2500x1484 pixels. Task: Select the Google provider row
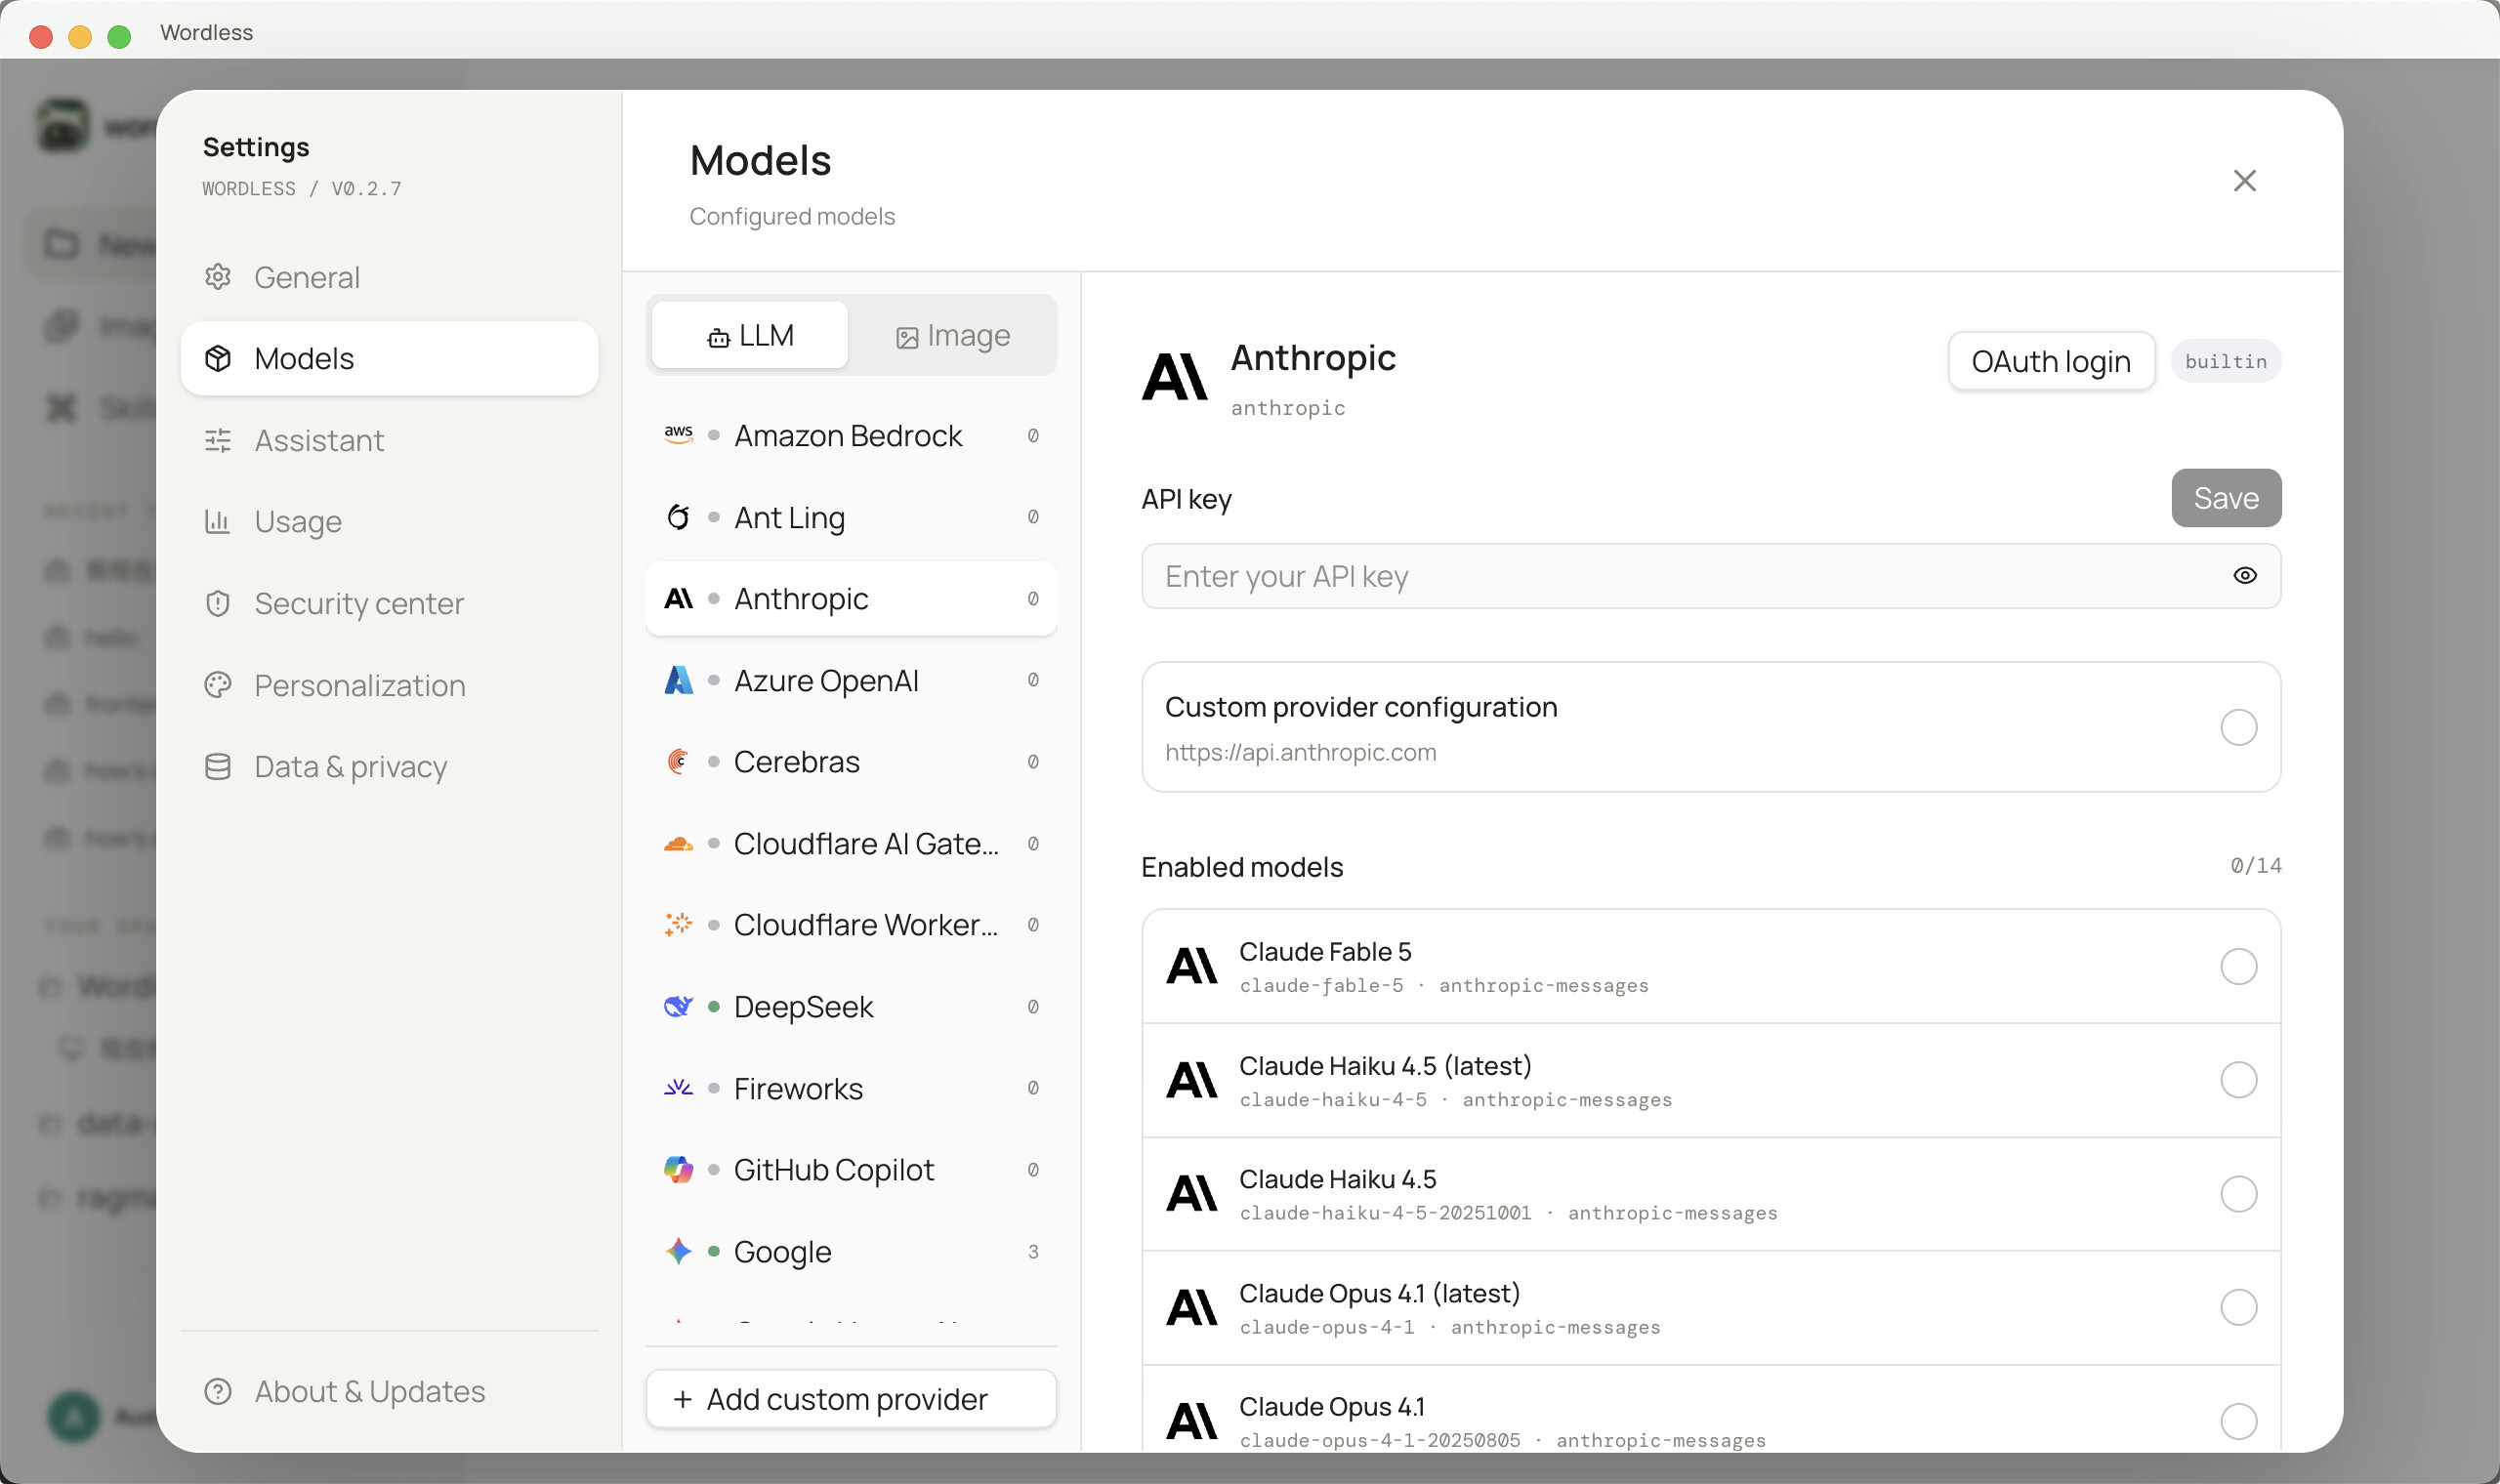851,1251
